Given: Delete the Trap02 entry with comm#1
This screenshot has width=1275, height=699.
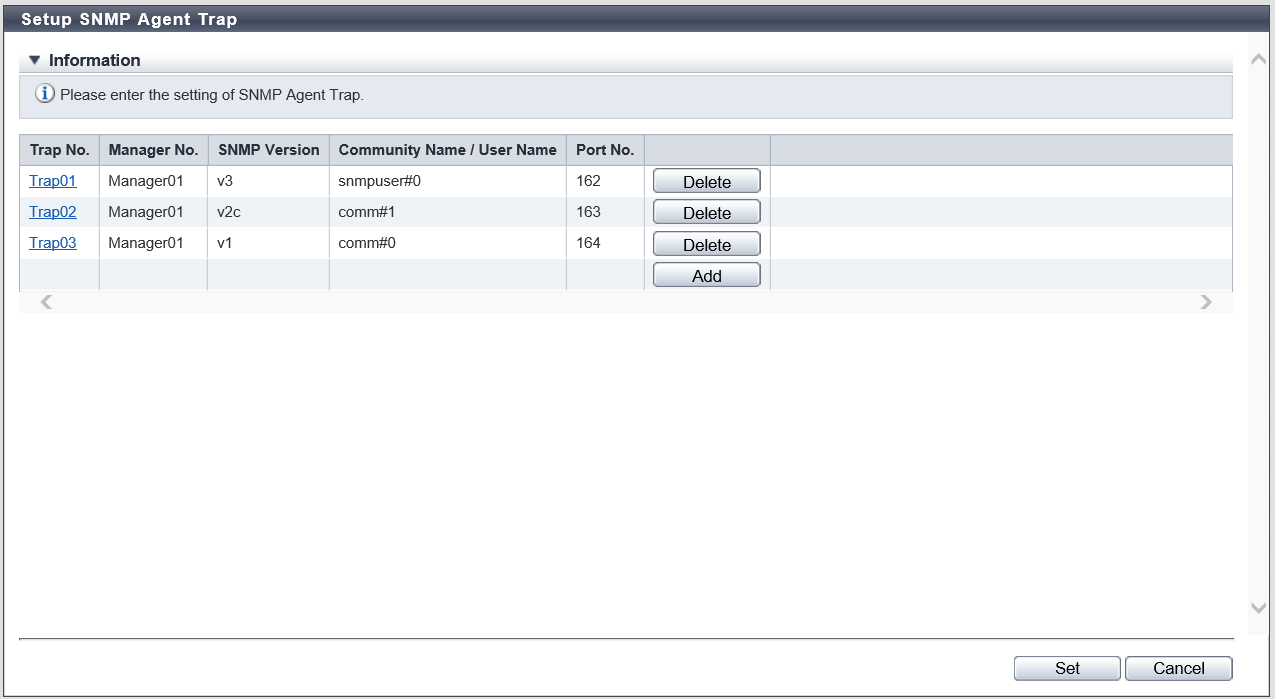Looking at the screenshot, I should pyautogui.click(x=706, y=213).
